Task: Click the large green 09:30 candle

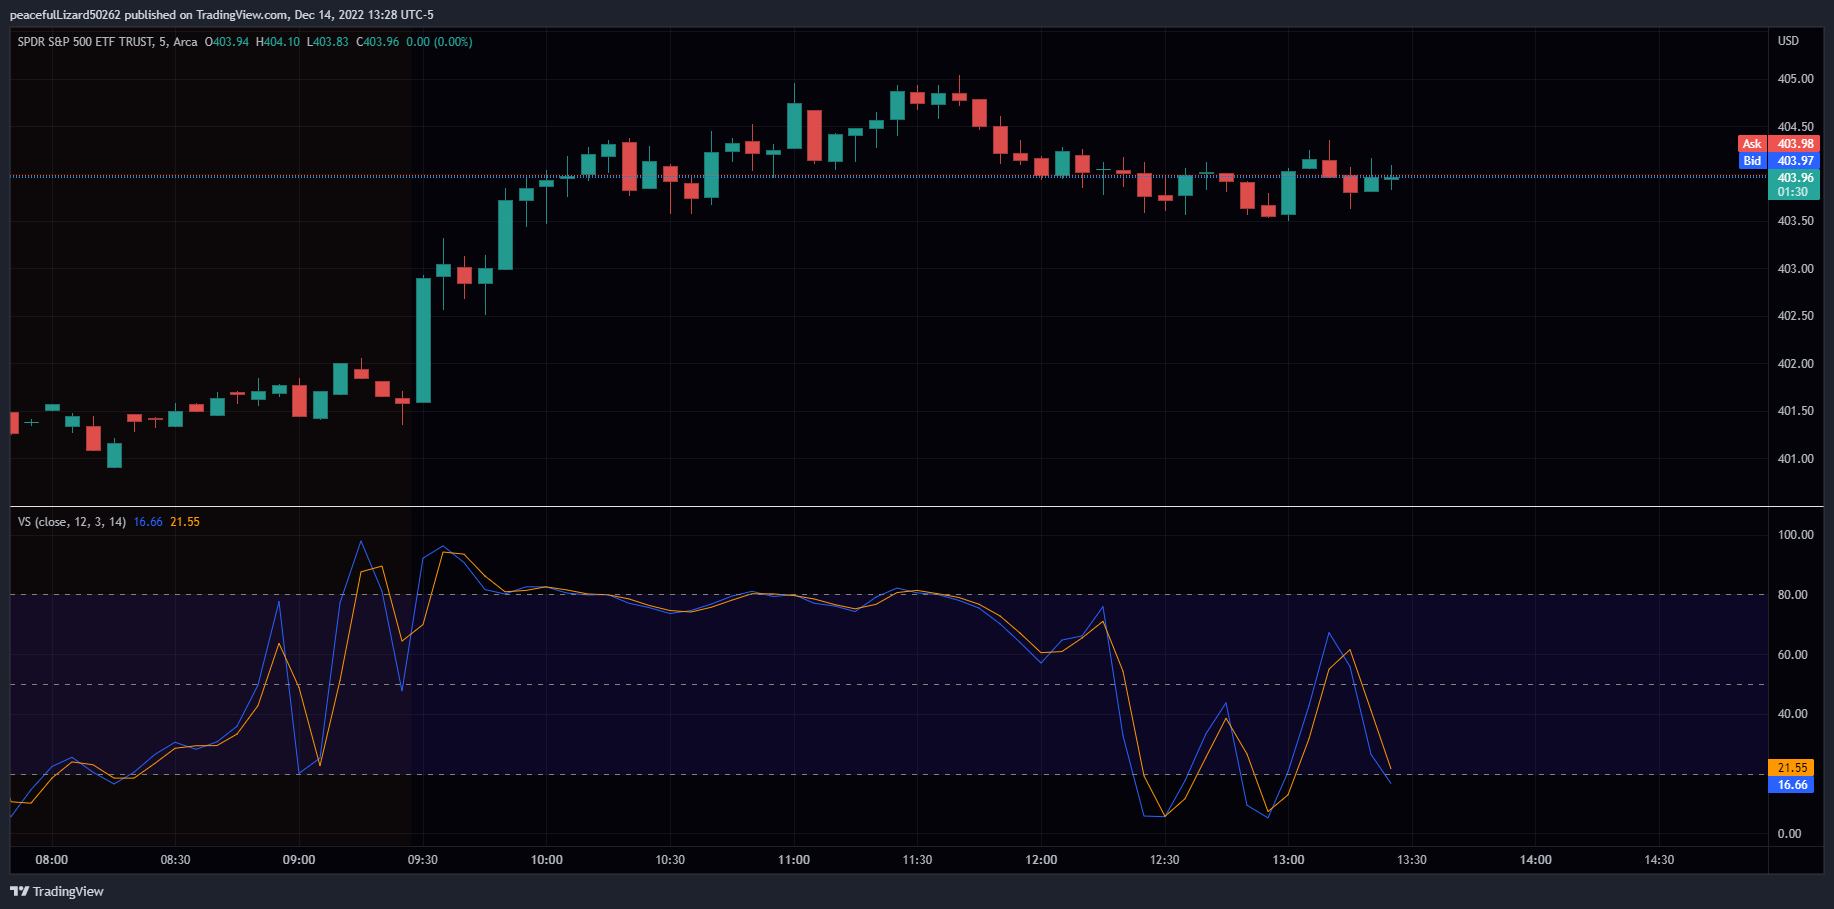Action: [x=424, y=340]
